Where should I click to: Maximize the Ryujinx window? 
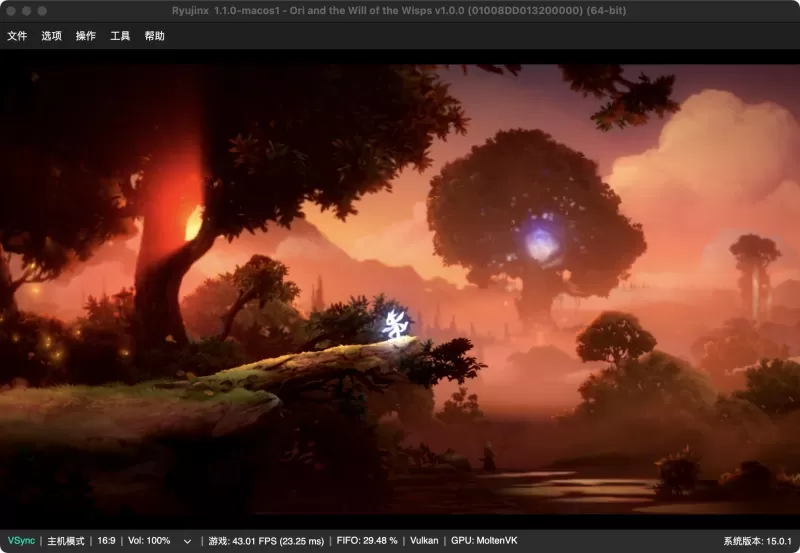click(x=42, y=11)
